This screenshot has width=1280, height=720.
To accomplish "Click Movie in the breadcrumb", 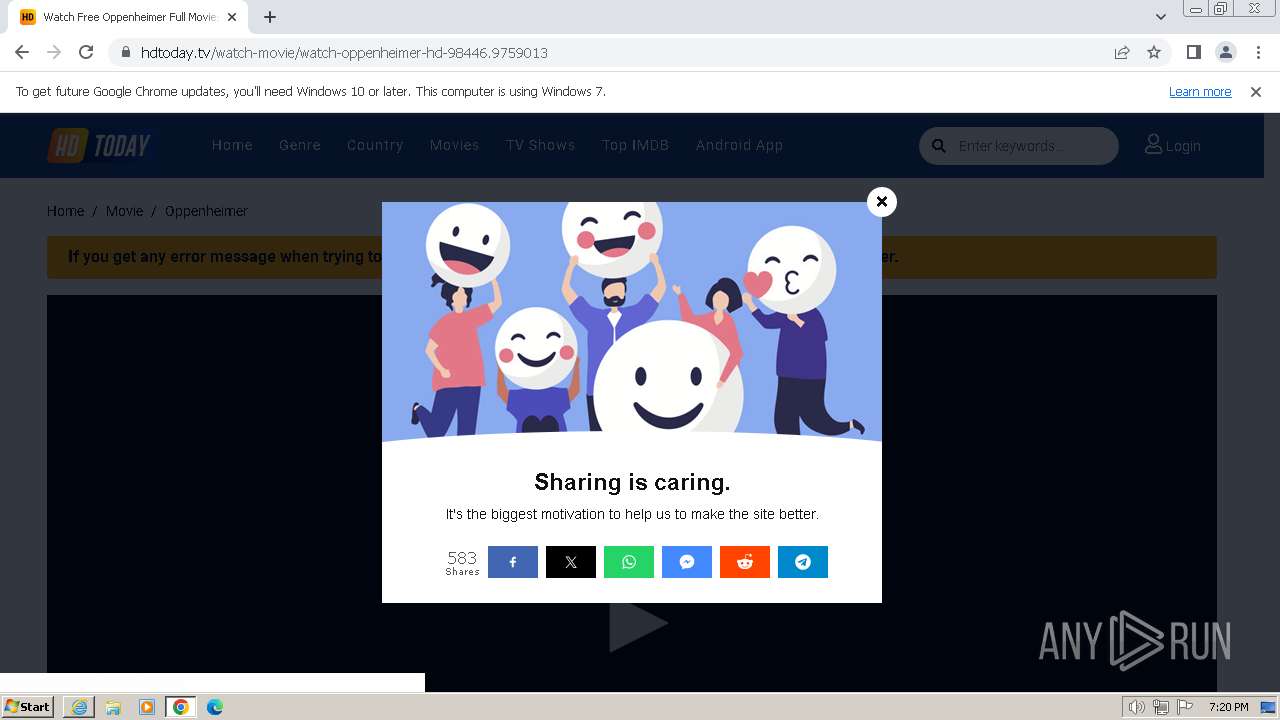I will pyautogui.click(x=124, y=211).
